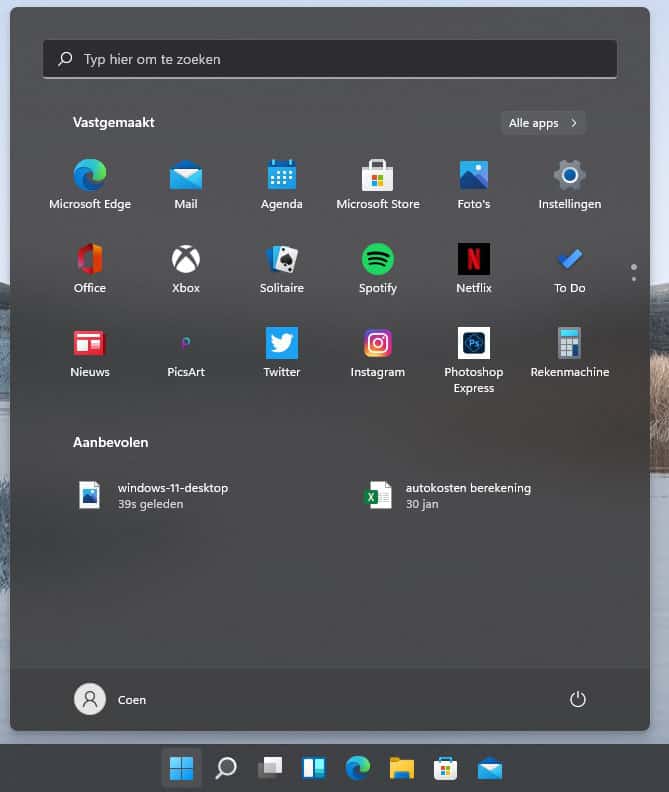669x792 pixels.
Task: Open Microsoft Store in pinned apps
Action: point(377,184)
